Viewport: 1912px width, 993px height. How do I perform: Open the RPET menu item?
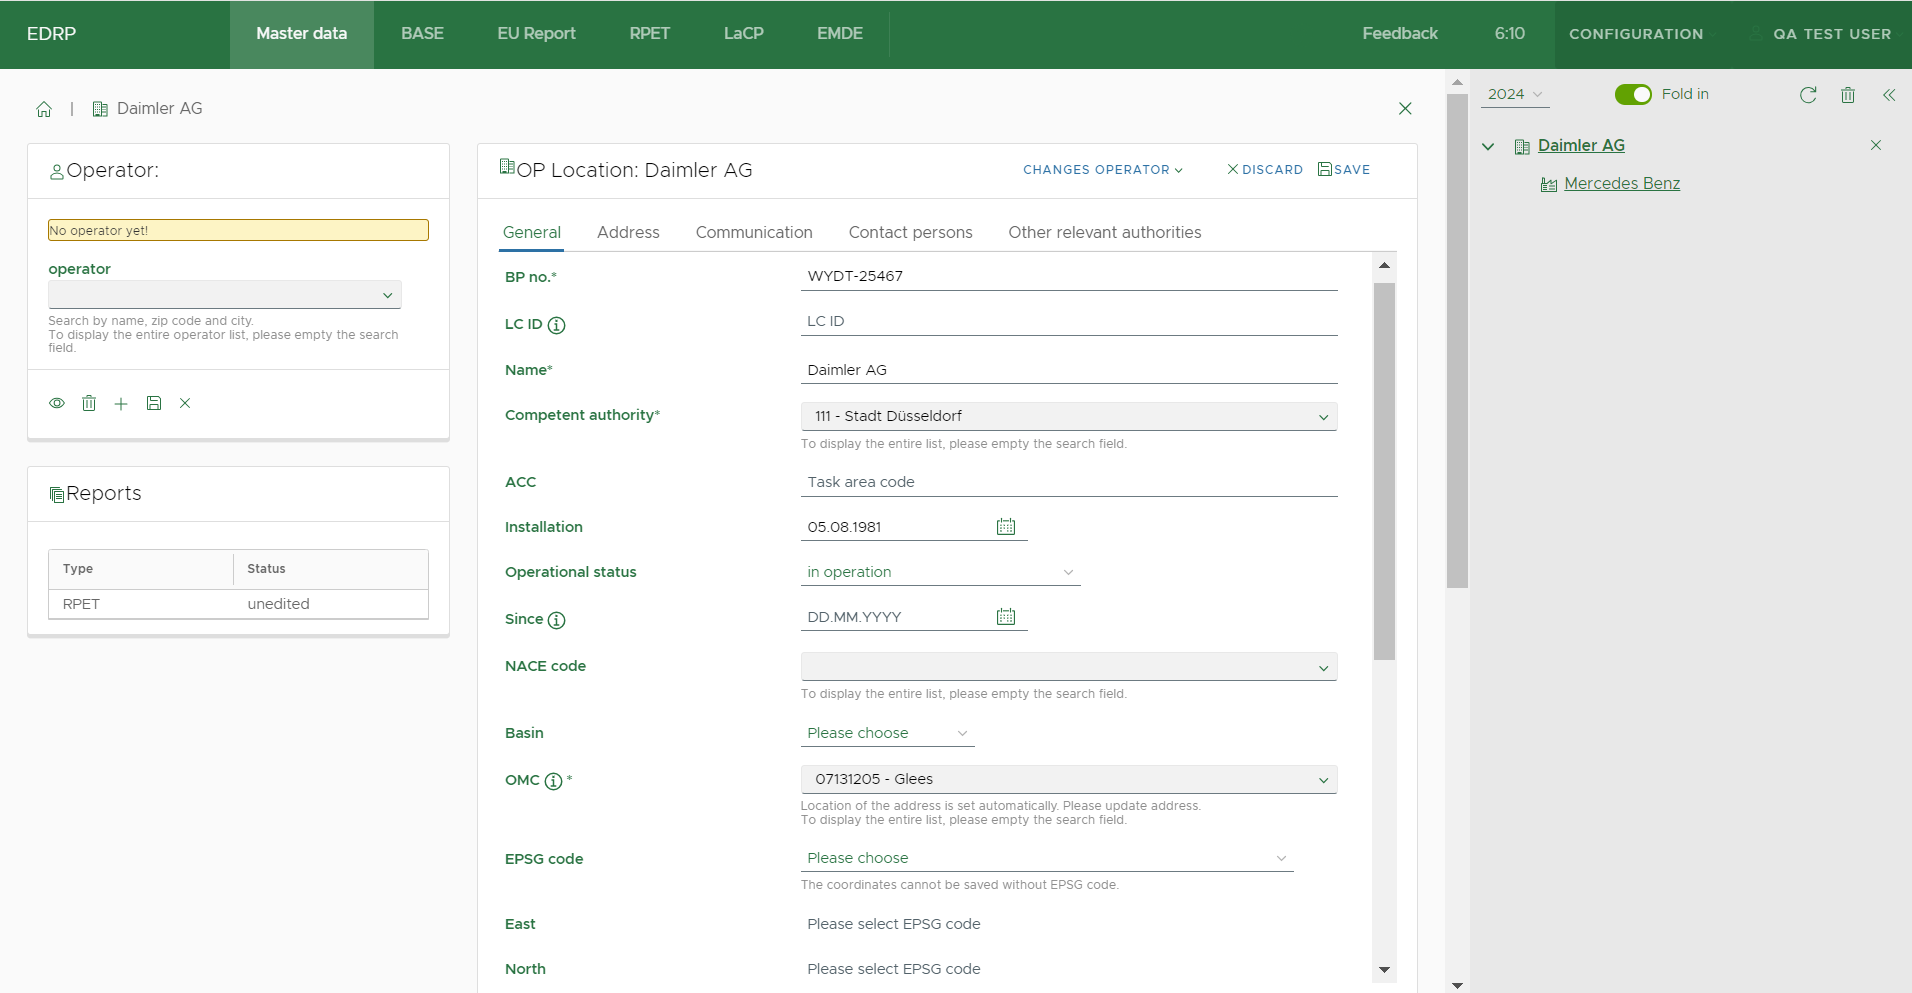[649, 33]
